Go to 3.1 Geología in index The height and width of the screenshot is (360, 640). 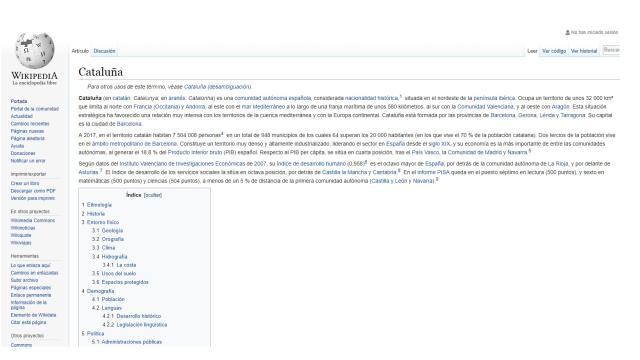(112, 231)
